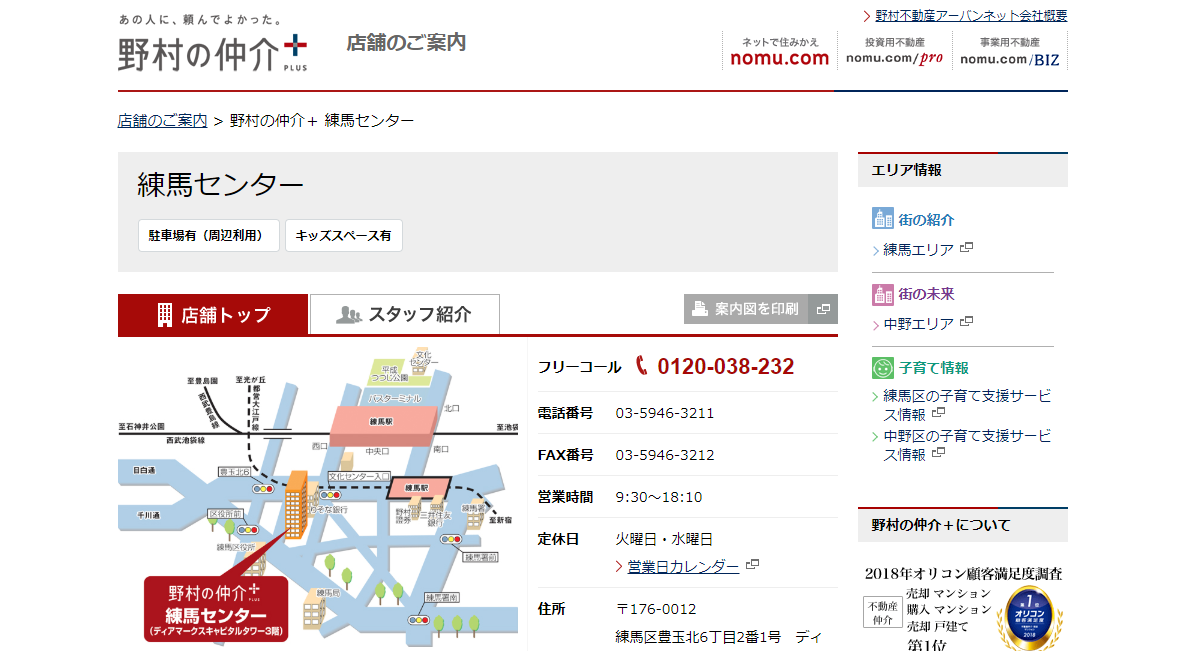Viewport: 1198px width, 657px height.
Task: Click the 練馬センター page heading
Action: click(x=220, y=185)
